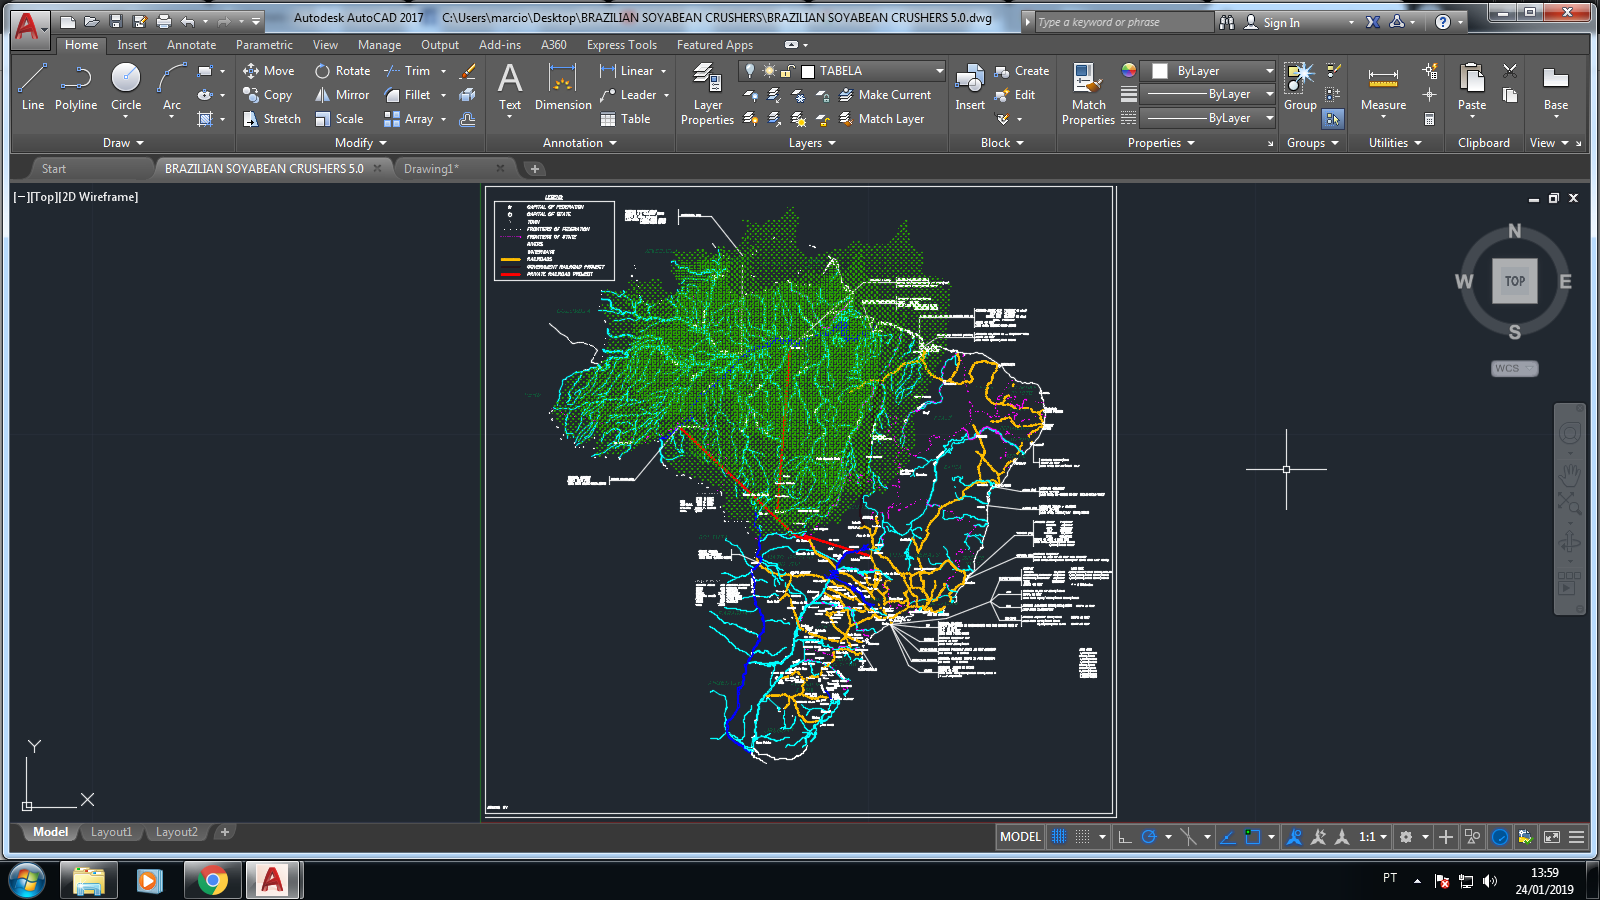Choose the Dimension annotation tool
Image resolution: width=1600 pixels, height=900 pixels.
pyautogui.click(x=563, y=88)
